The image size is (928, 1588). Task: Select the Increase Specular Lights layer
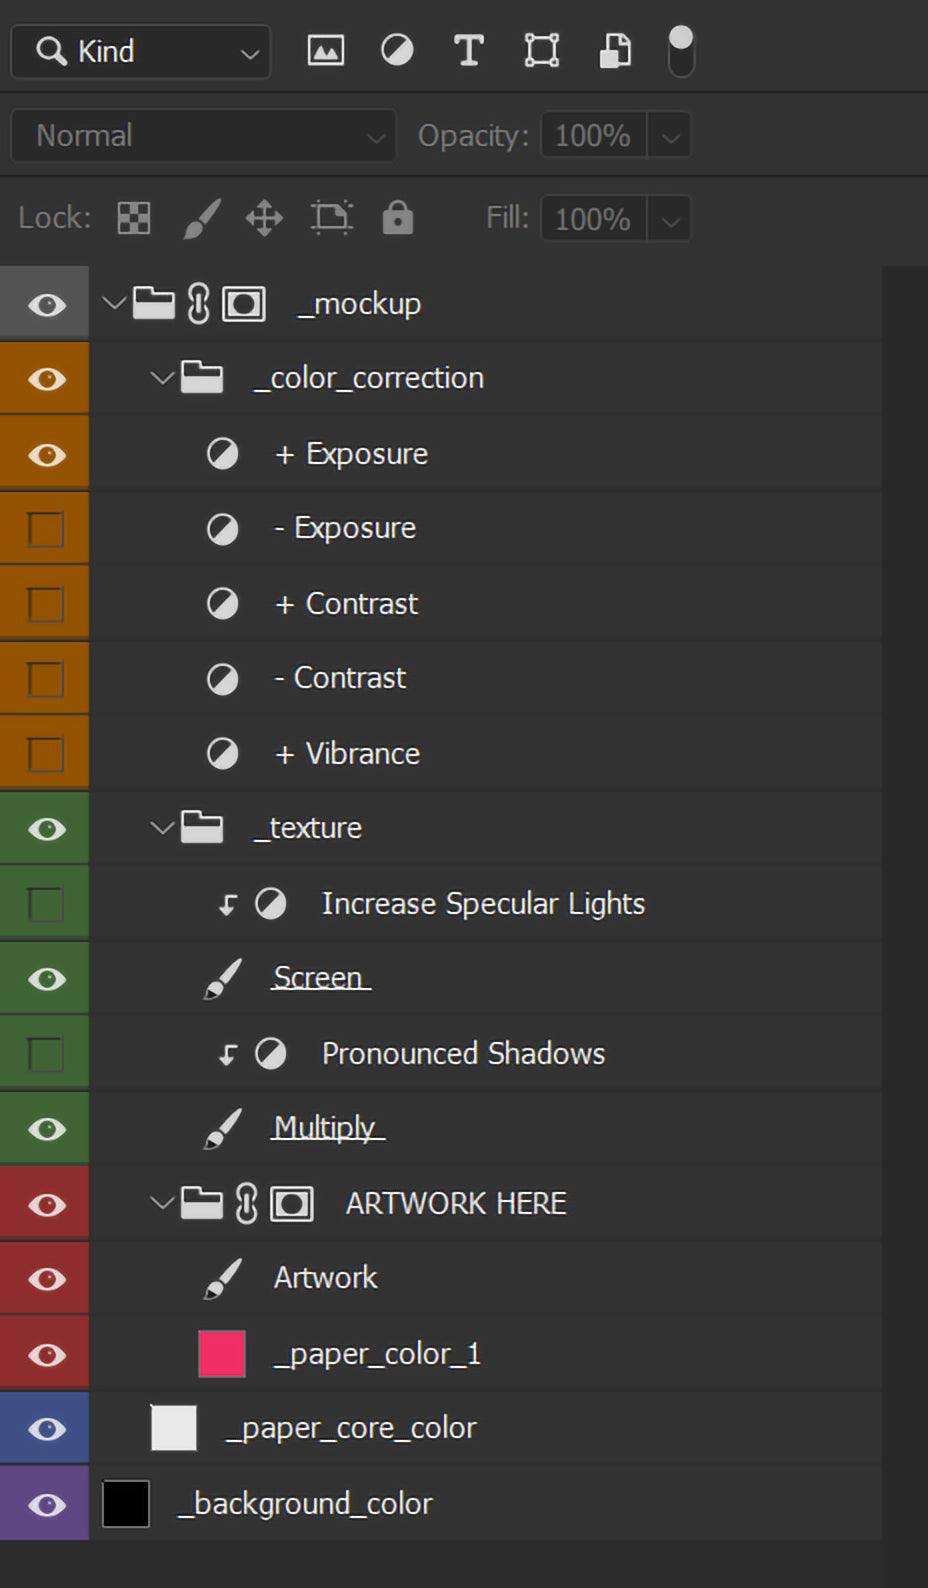coord(483,904)
